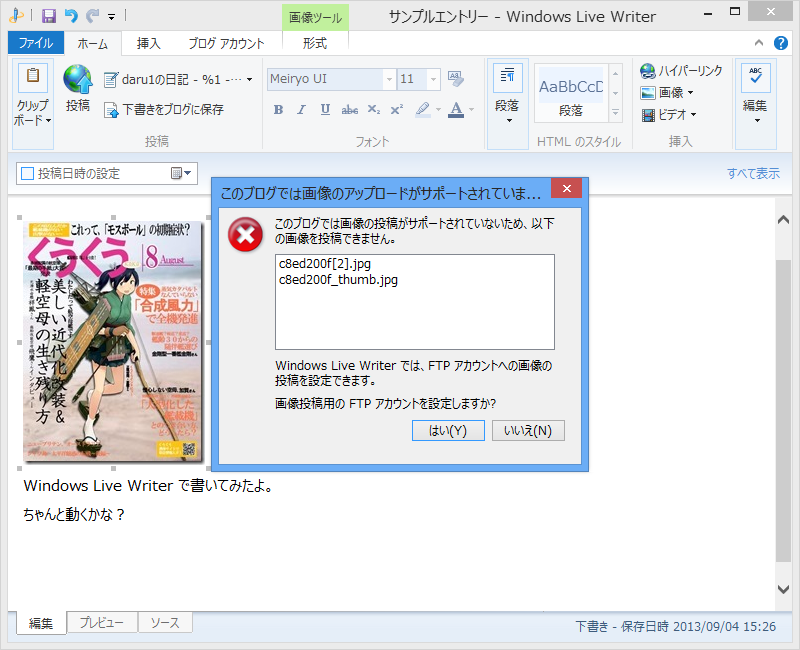Open help with the question mark icon
800x650 pixels.
(x=781, y=43)
